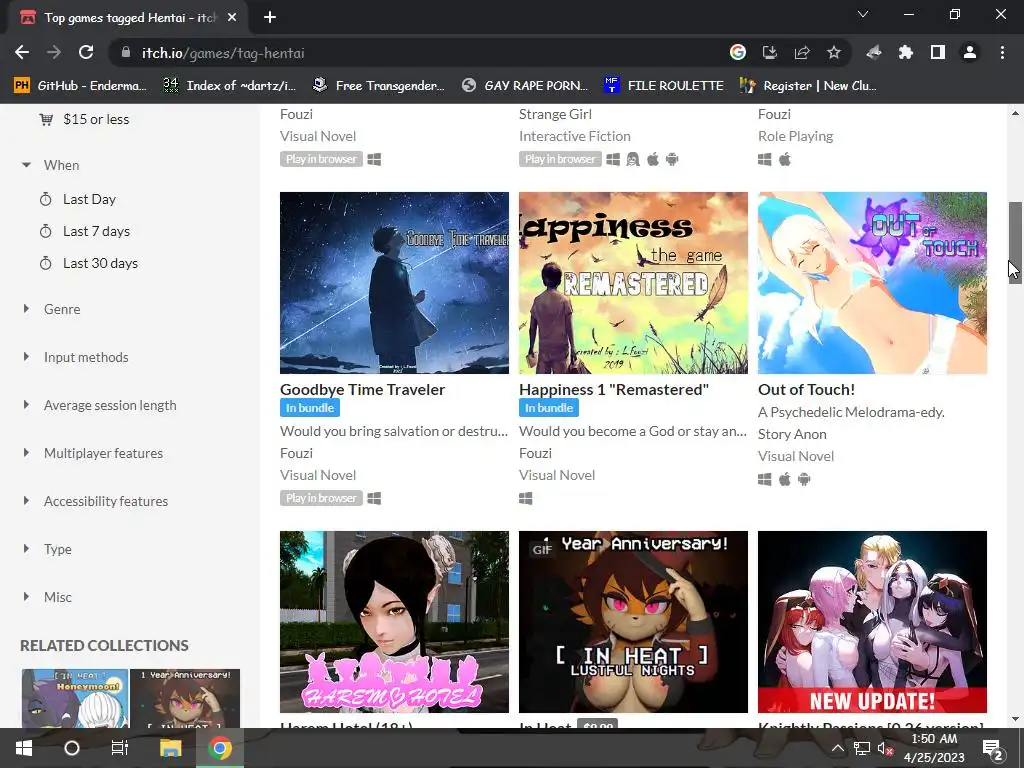This screenshot has height=768, width=1024.
Task: Click the Google icon in address bar
Action: tap(738, 53)
